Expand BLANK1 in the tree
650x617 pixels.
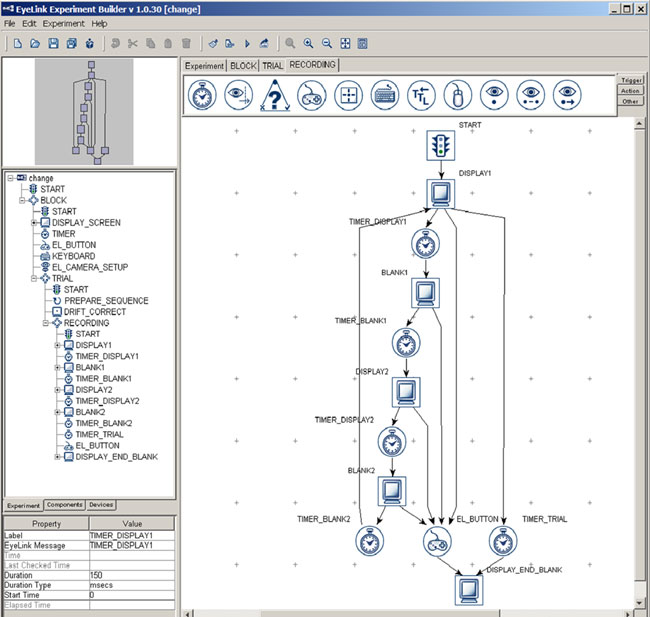pos(57,367)
